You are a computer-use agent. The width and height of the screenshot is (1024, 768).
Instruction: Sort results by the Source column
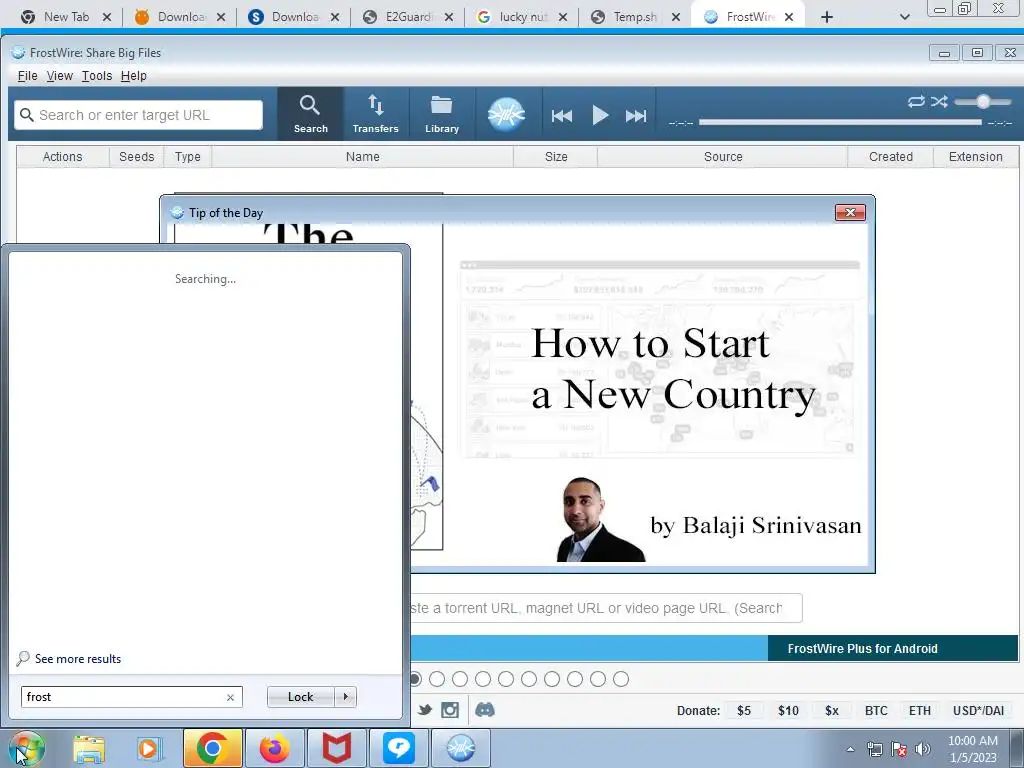pyautogui.click(x=723, y=157)
